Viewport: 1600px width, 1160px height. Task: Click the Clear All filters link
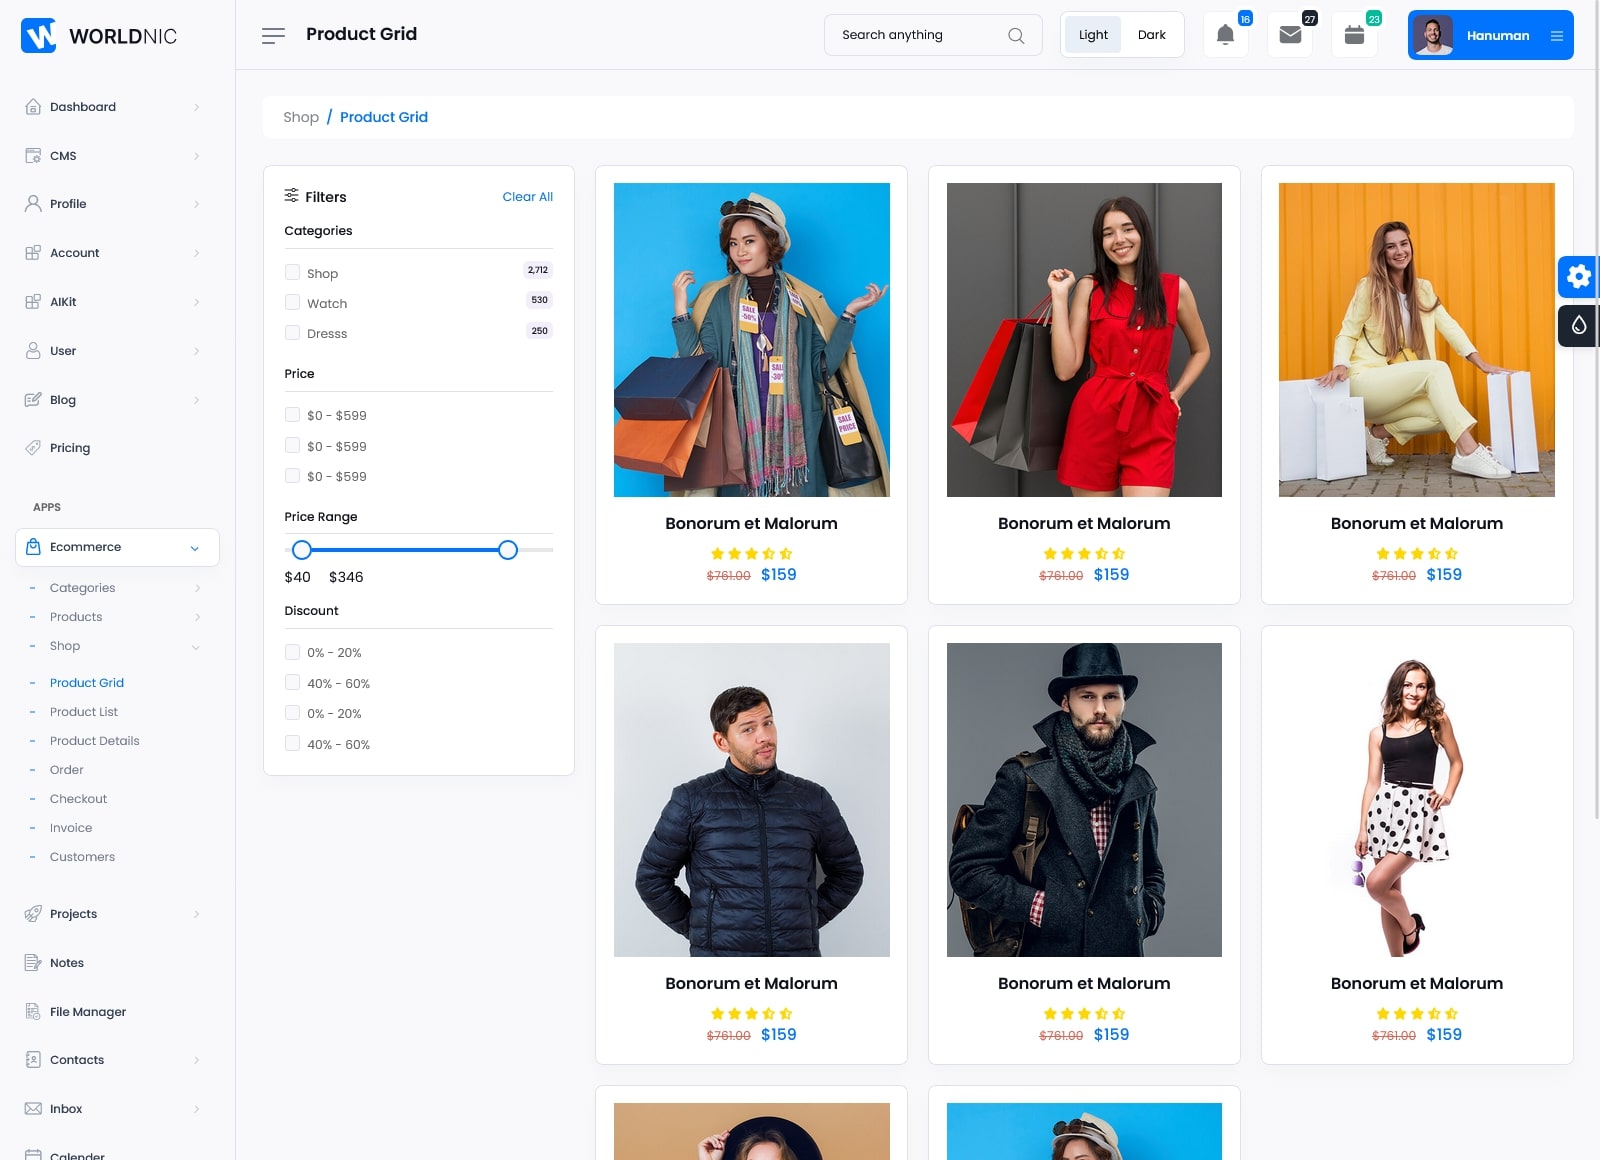[x=527, y=197]
